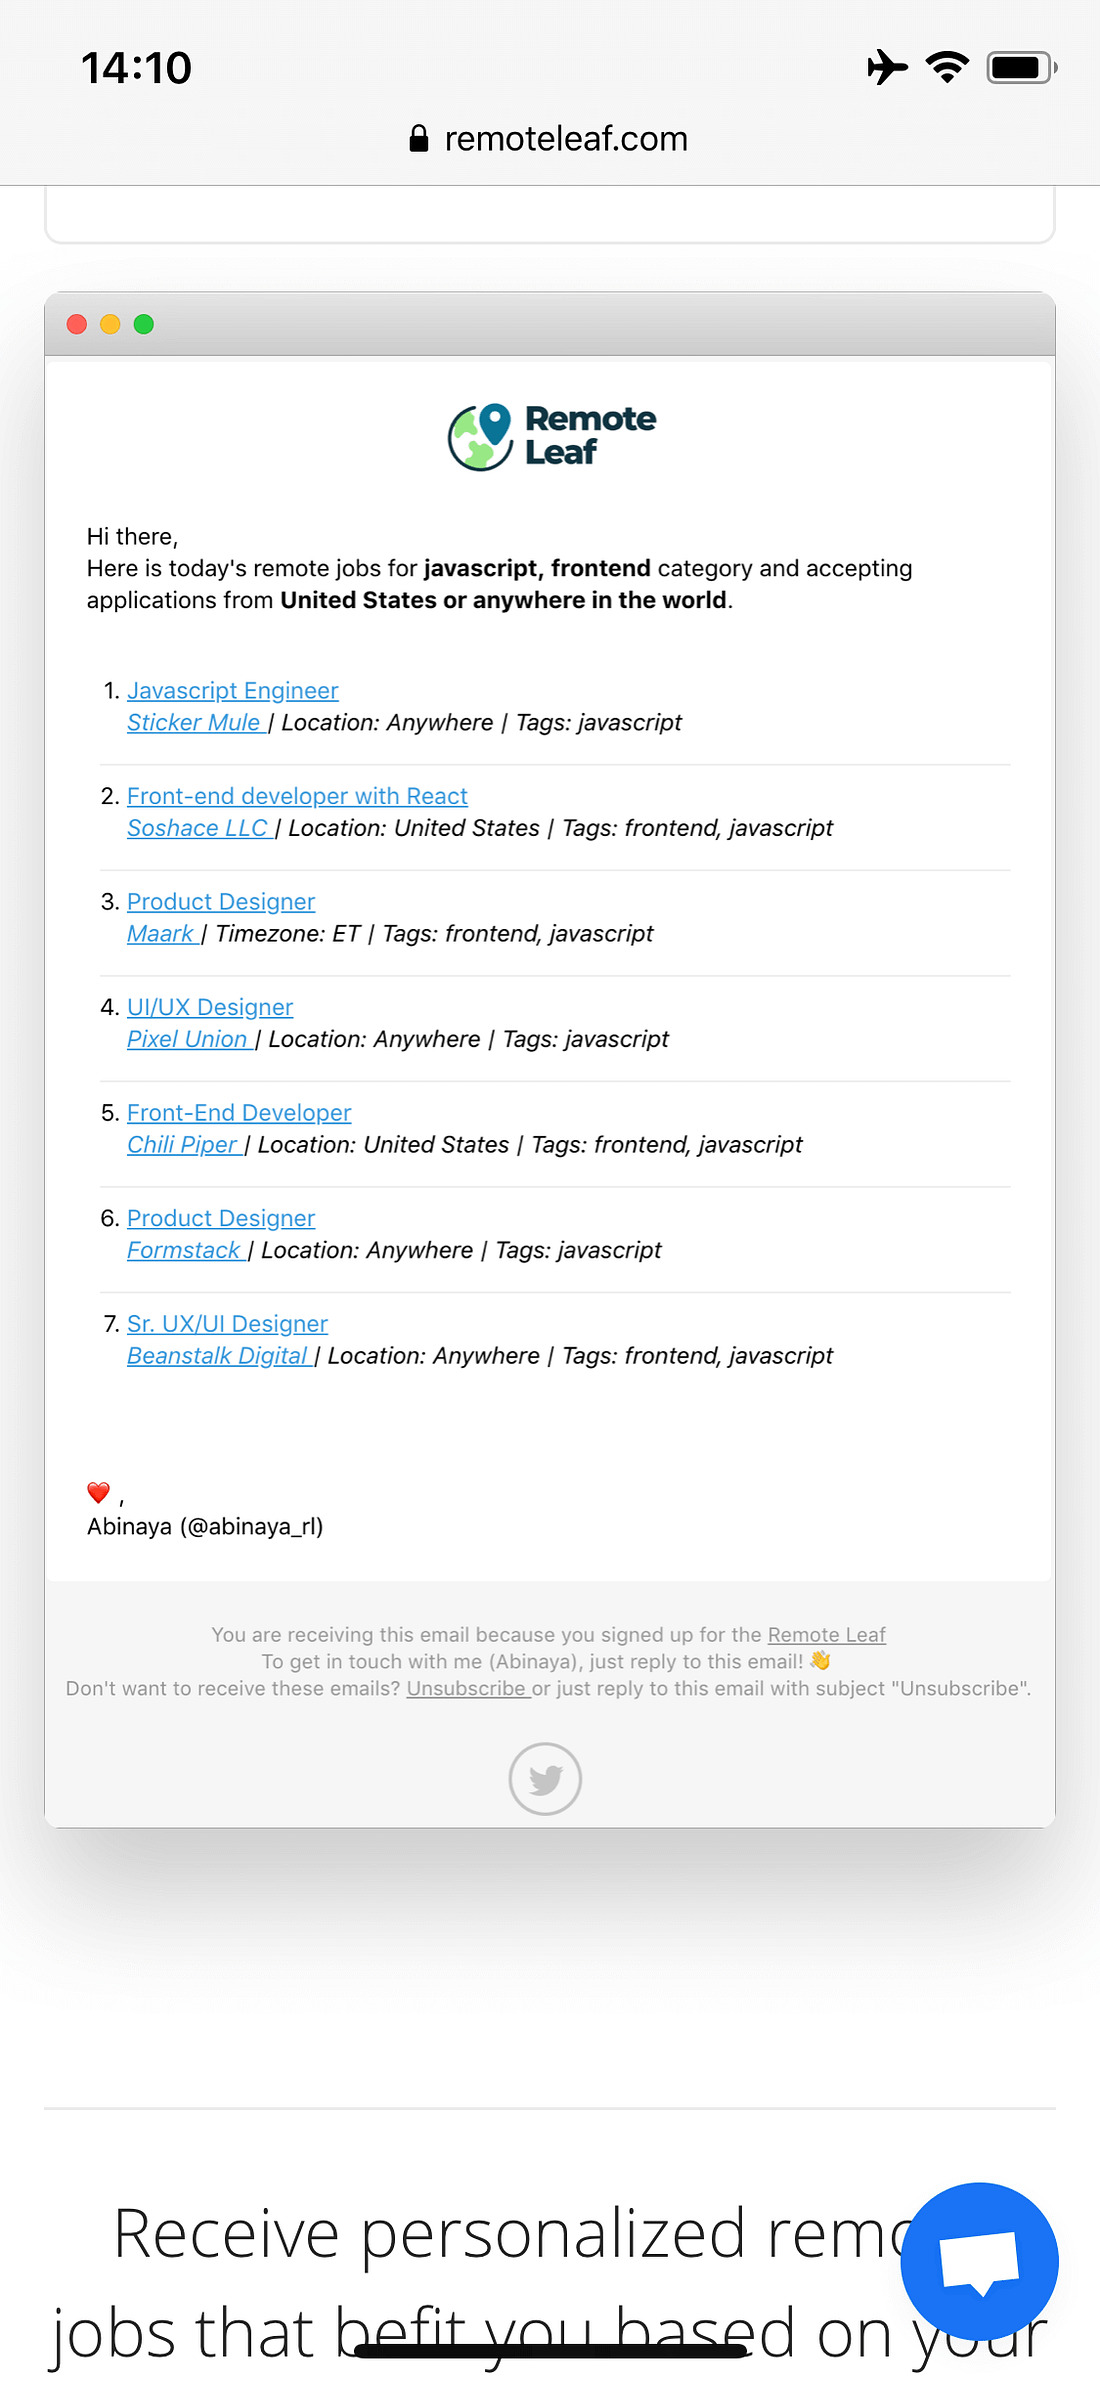
Task: Tap the airplane mode status icon
Action: (887, 67)
